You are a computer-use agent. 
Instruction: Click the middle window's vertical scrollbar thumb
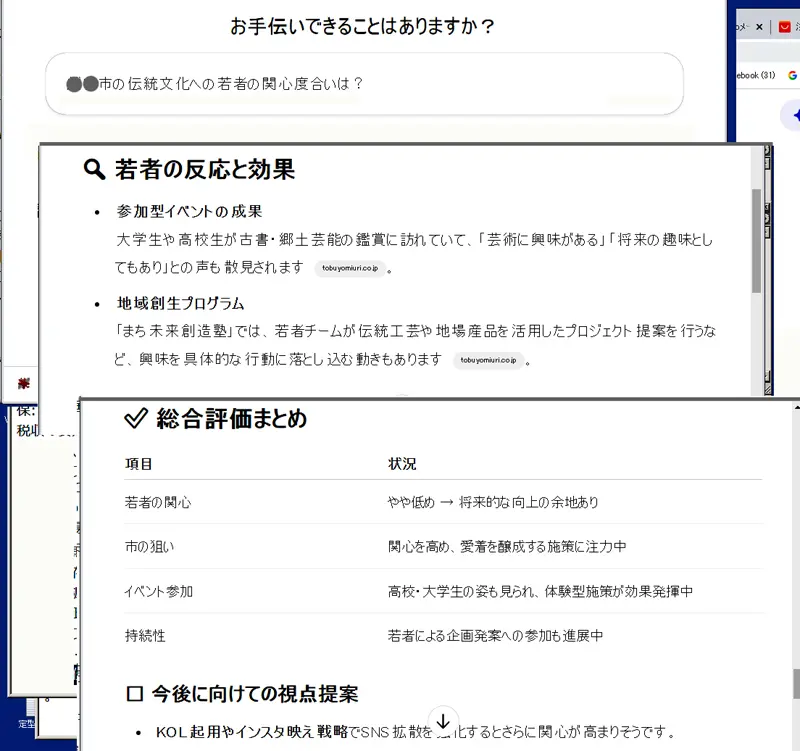[x=756, y=240]
